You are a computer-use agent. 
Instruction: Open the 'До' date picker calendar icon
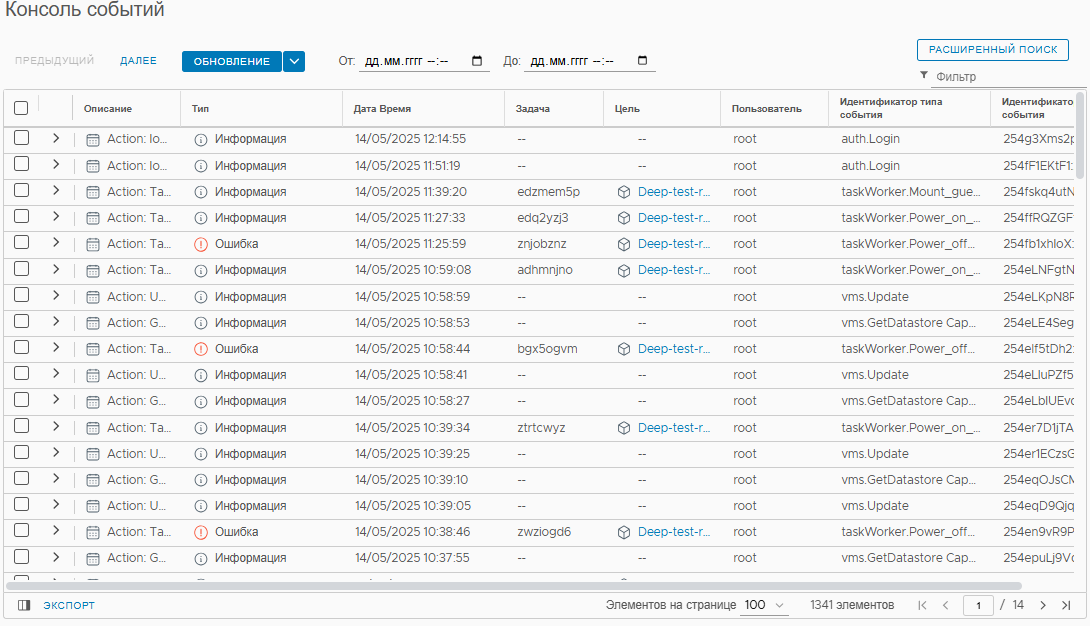pyautogui.click(x=642, y=60)
